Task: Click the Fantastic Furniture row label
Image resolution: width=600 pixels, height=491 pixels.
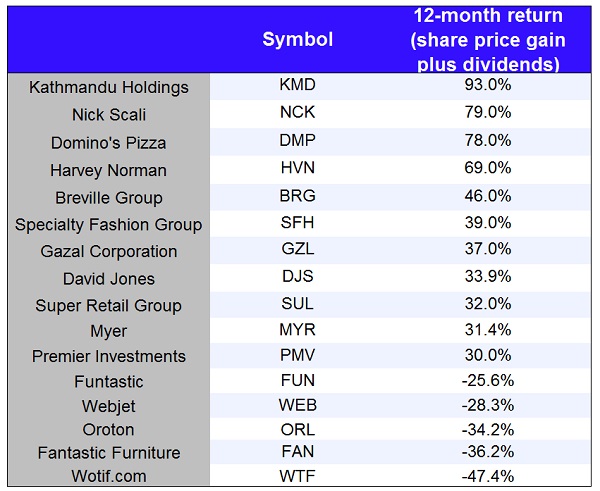Action: tap(109, 453)
